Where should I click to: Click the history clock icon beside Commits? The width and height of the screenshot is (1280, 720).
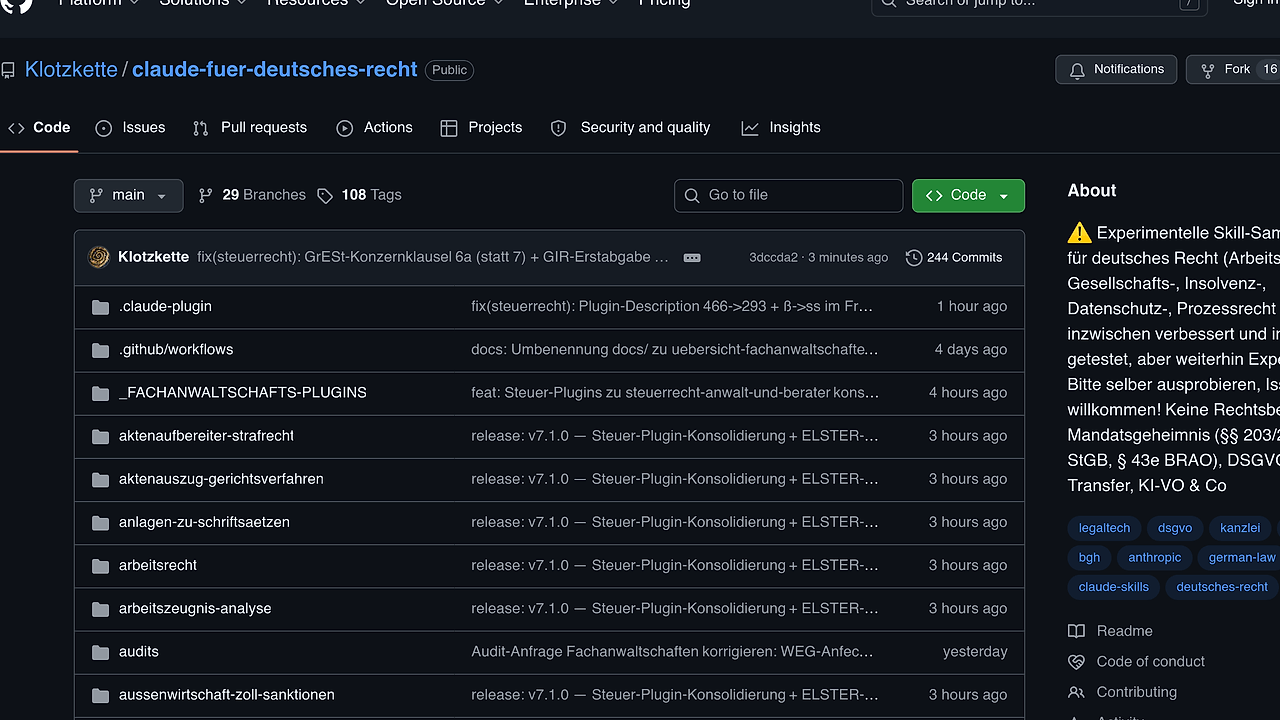(914, 257)
